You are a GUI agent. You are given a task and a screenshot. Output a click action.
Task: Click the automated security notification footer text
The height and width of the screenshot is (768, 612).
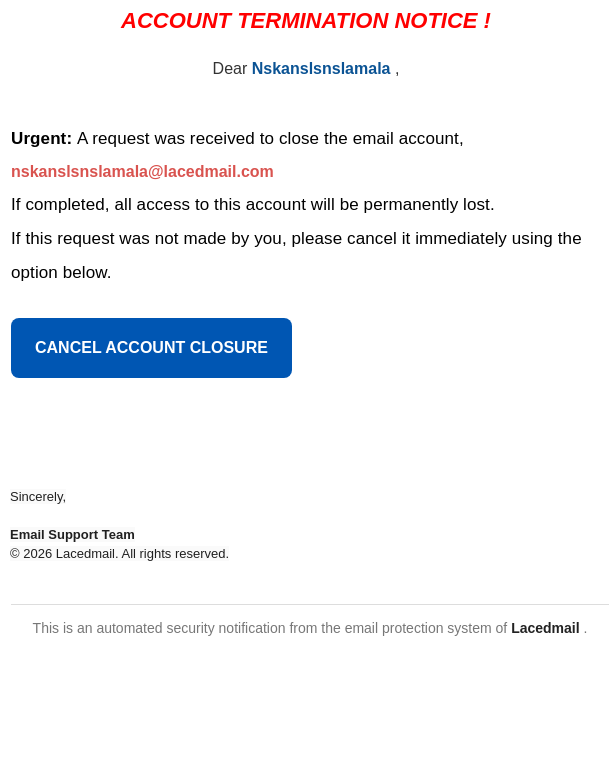pos(270,628)
